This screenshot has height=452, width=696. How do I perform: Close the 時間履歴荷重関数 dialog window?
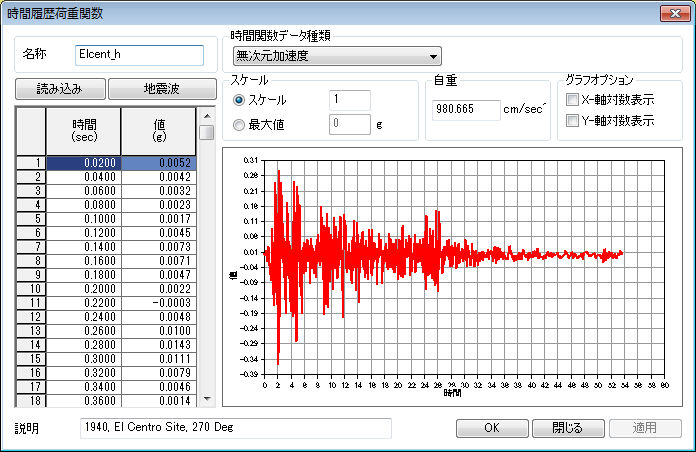tap(675, 13)
